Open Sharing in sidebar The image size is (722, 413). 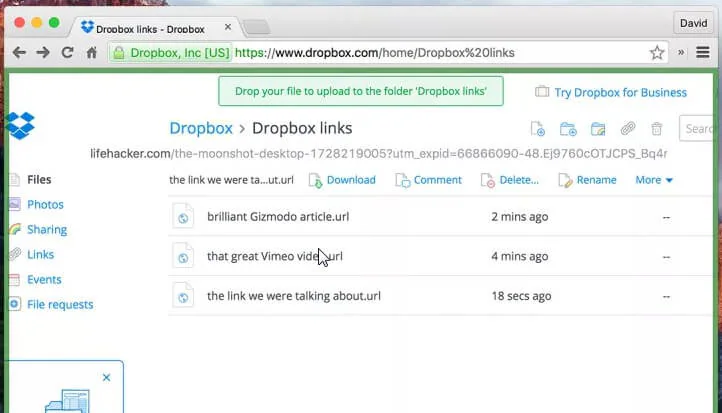[47, 229]
